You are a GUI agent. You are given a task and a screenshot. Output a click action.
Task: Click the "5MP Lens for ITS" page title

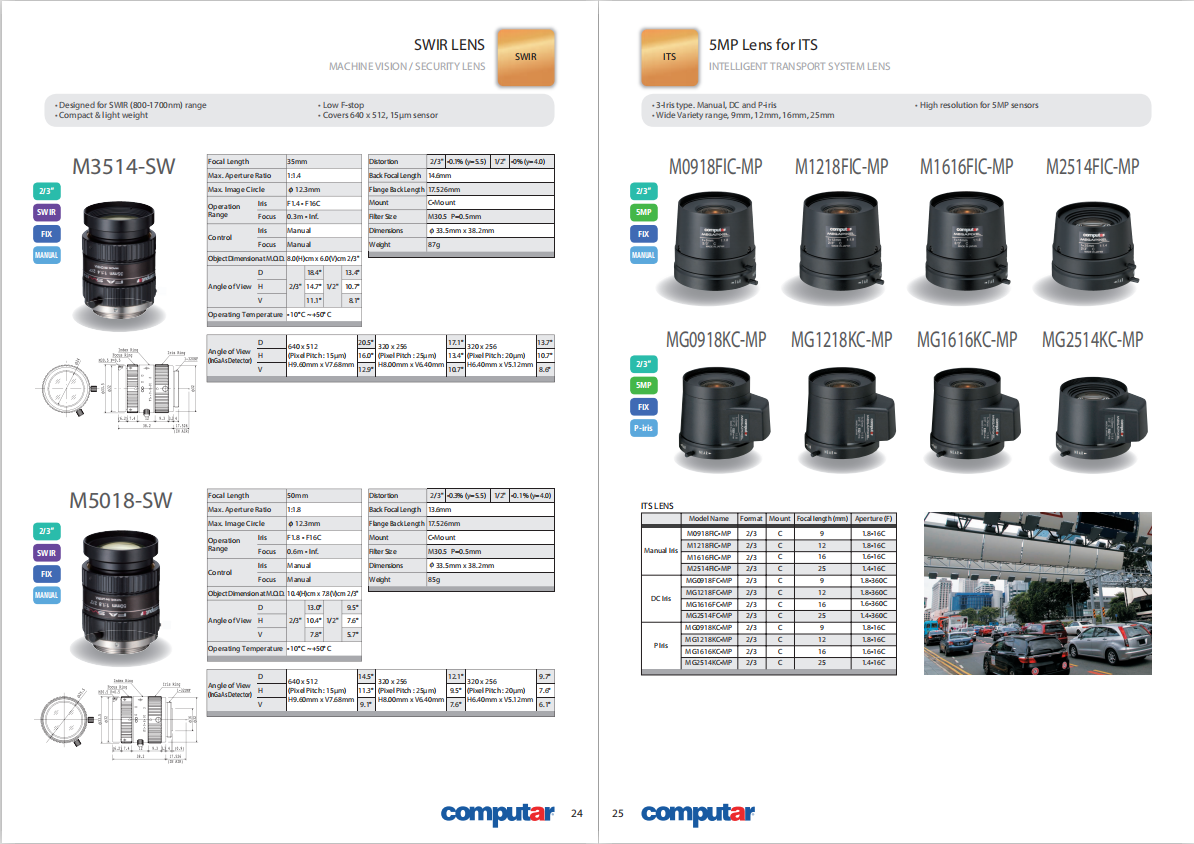point(763,45)
